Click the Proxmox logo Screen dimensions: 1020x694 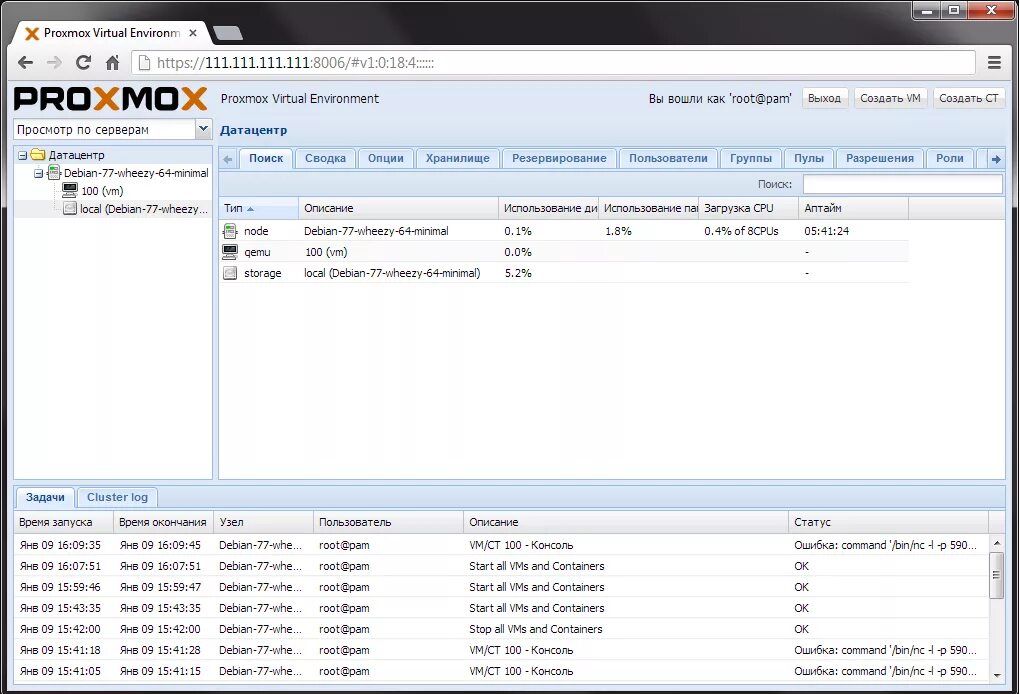tap(111, 99)
